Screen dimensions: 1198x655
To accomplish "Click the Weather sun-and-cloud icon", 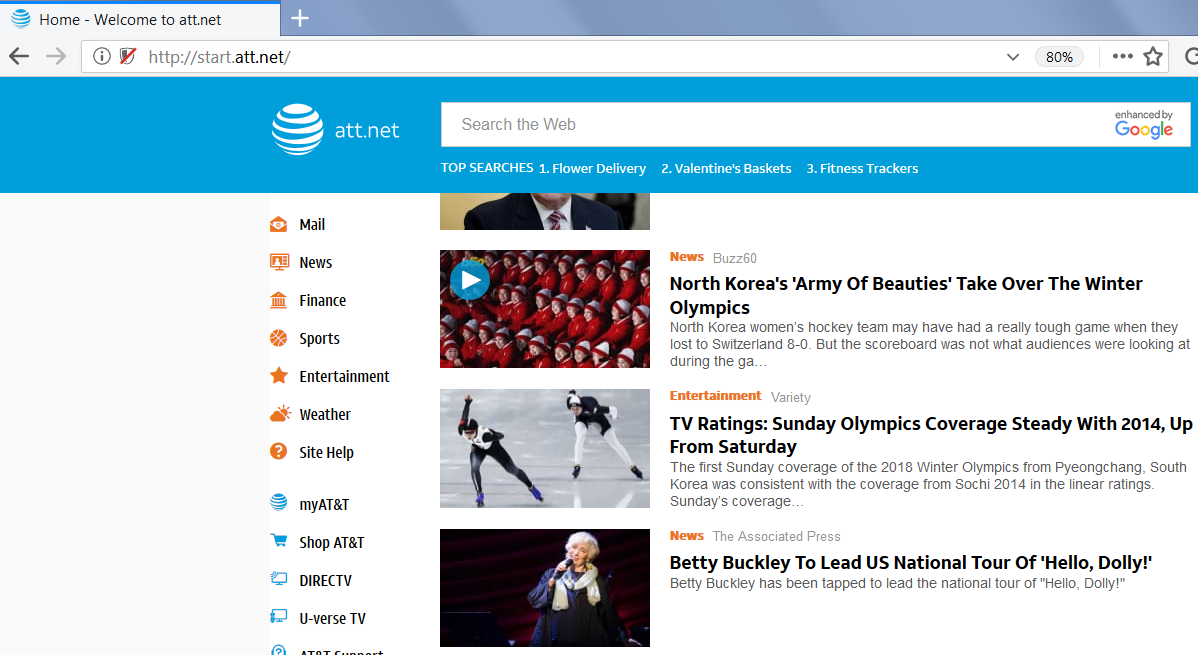I will 280,413.
